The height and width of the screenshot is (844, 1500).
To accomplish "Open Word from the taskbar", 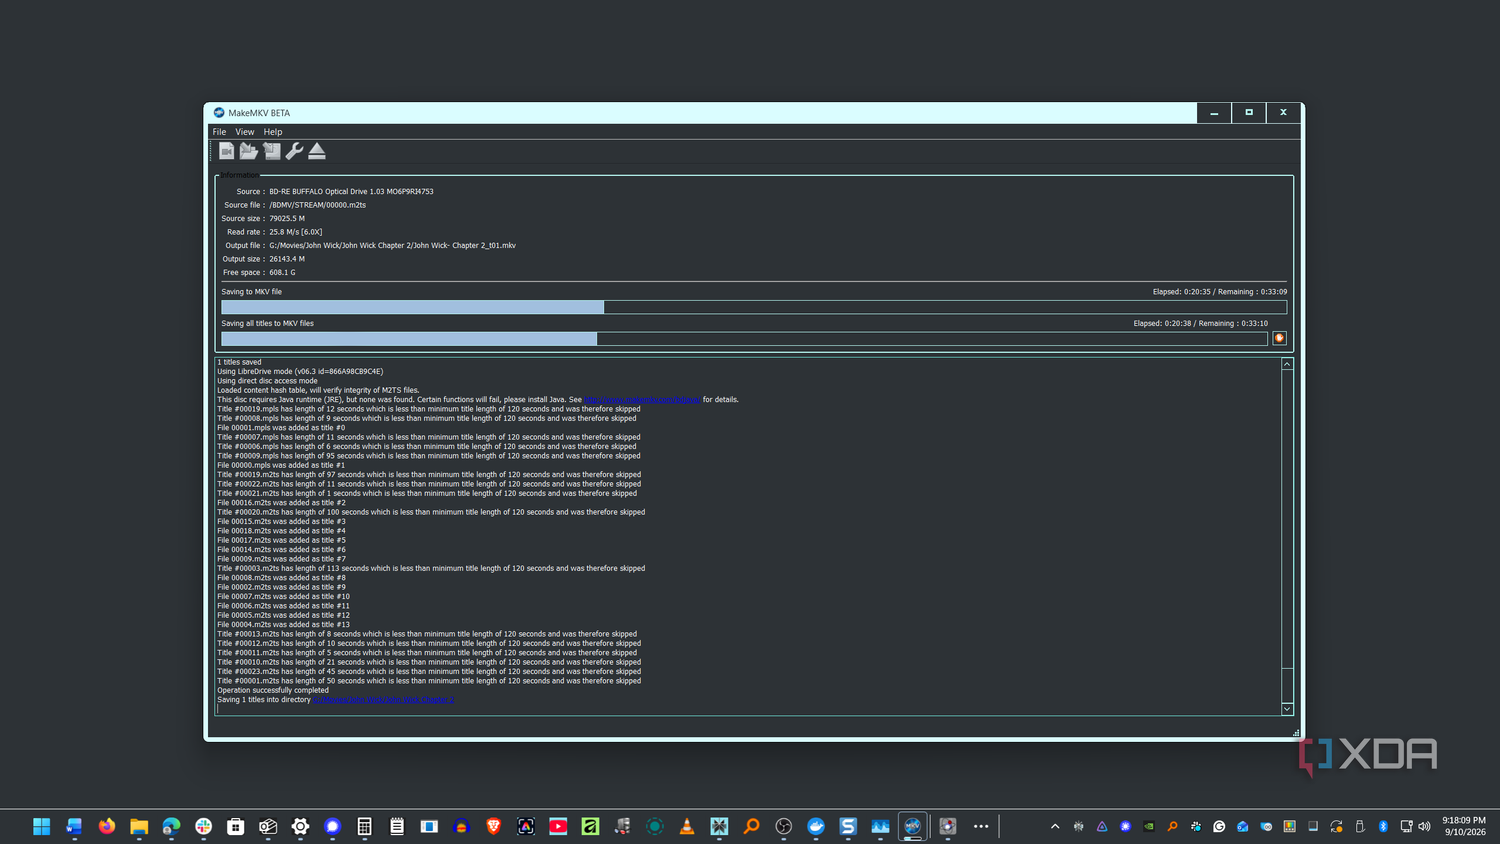I will pyautogui.click(x=74, y=826).
